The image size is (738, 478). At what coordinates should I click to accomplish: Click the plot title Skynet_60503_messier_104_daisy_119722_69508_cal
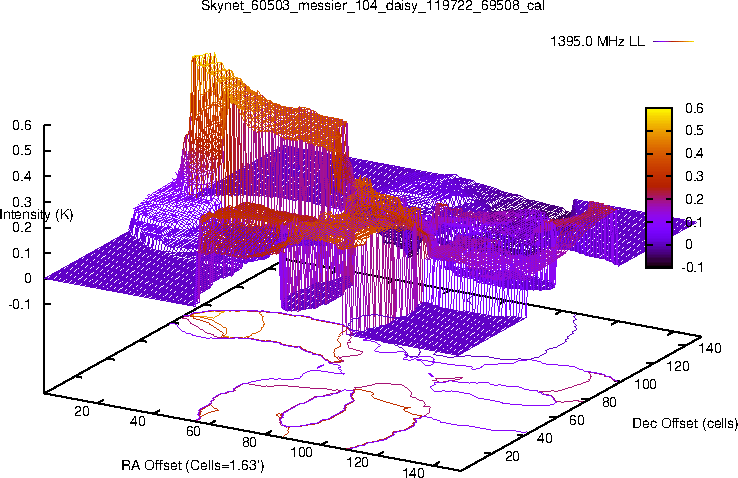pos(373,6)
